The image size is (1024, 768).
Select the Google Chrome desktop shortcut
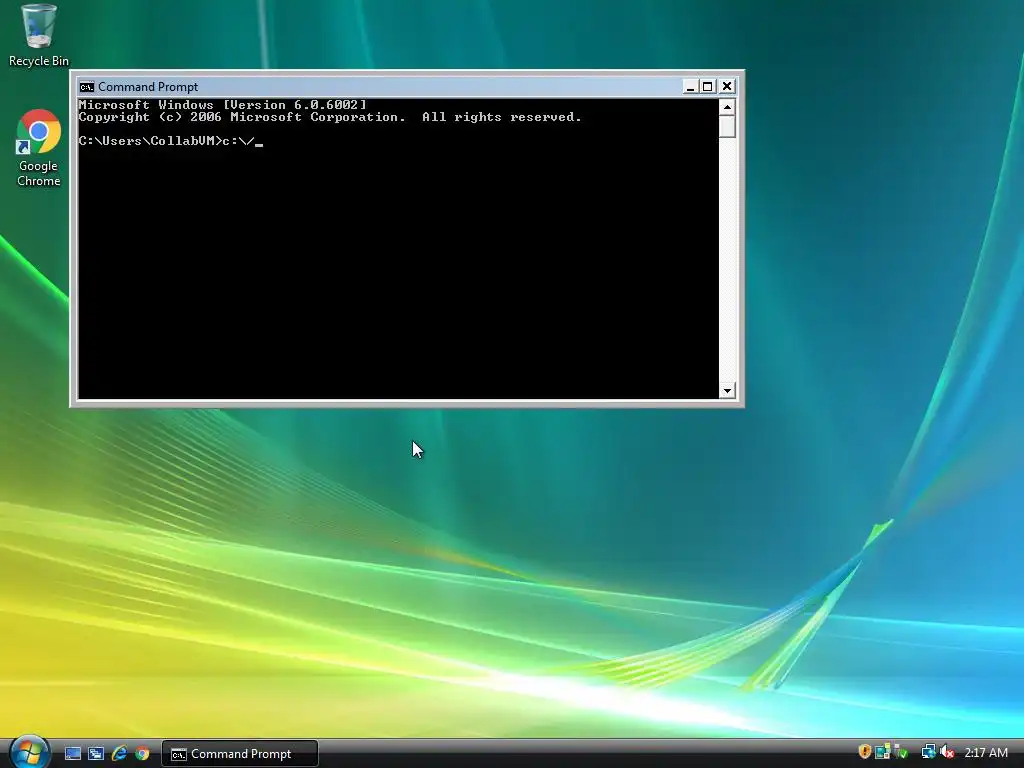(x=39, y=149)
